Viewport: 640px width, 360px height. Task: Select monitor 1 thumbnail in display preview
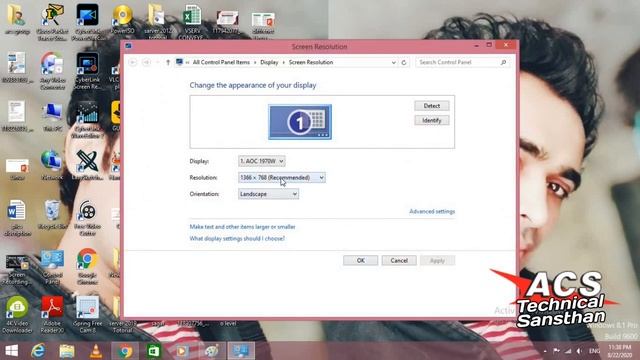[300, 122]
